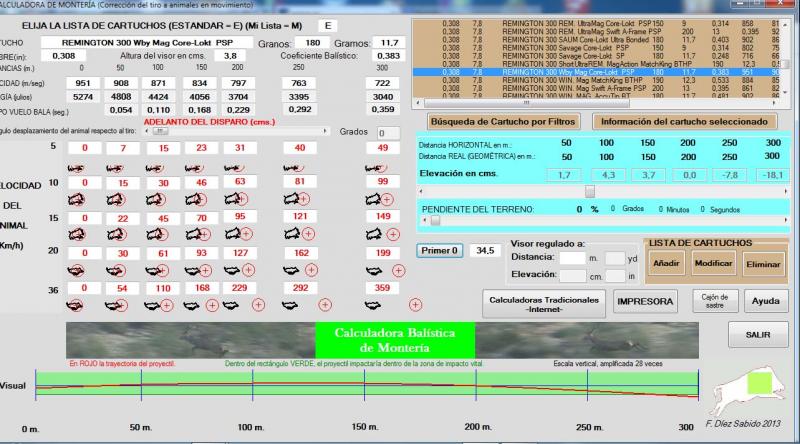Click the animal silhouette below value 199

370,270
